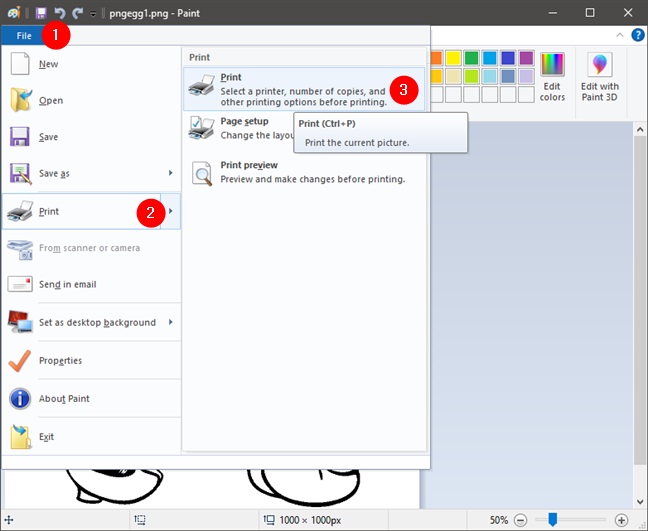Screen dimensions: 648x531
Task: Click the selection size icon in status bar
Action: point(140,520)
